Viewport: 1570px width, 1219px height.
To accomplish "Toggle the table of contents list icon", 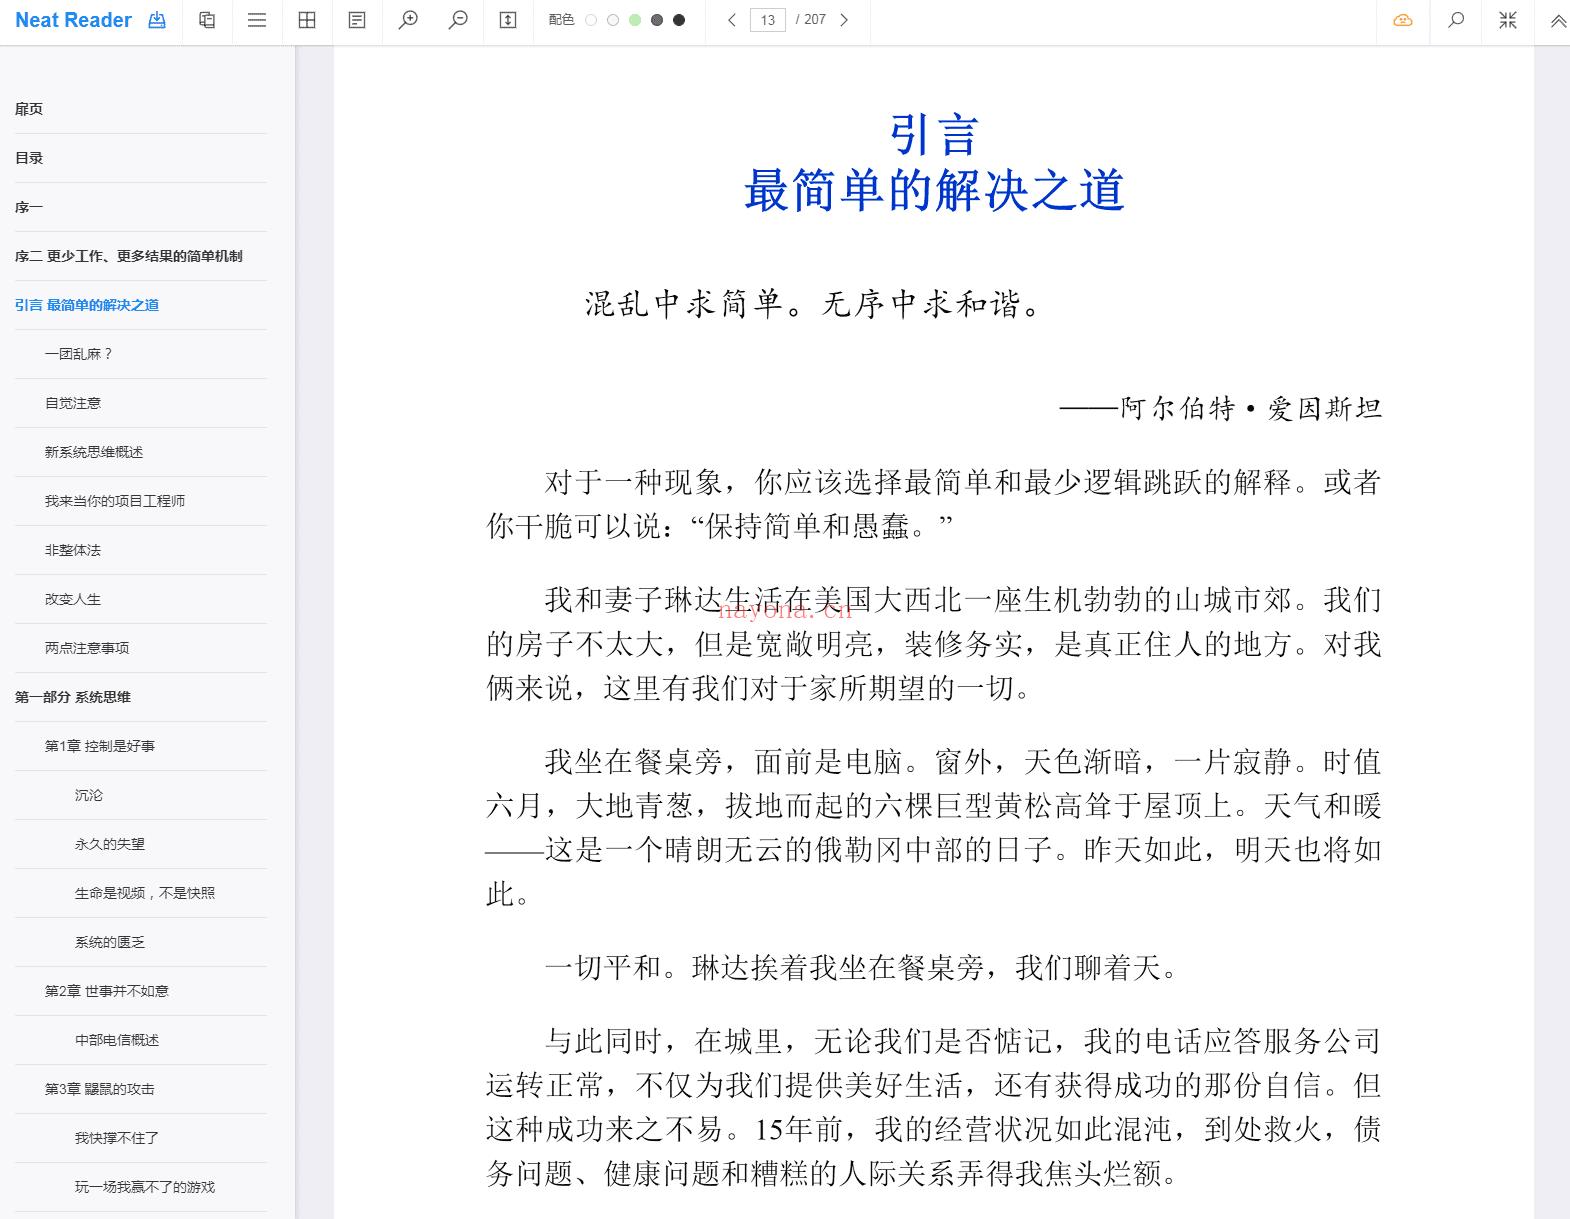I will pyautogui.click(x=257, y=20).
